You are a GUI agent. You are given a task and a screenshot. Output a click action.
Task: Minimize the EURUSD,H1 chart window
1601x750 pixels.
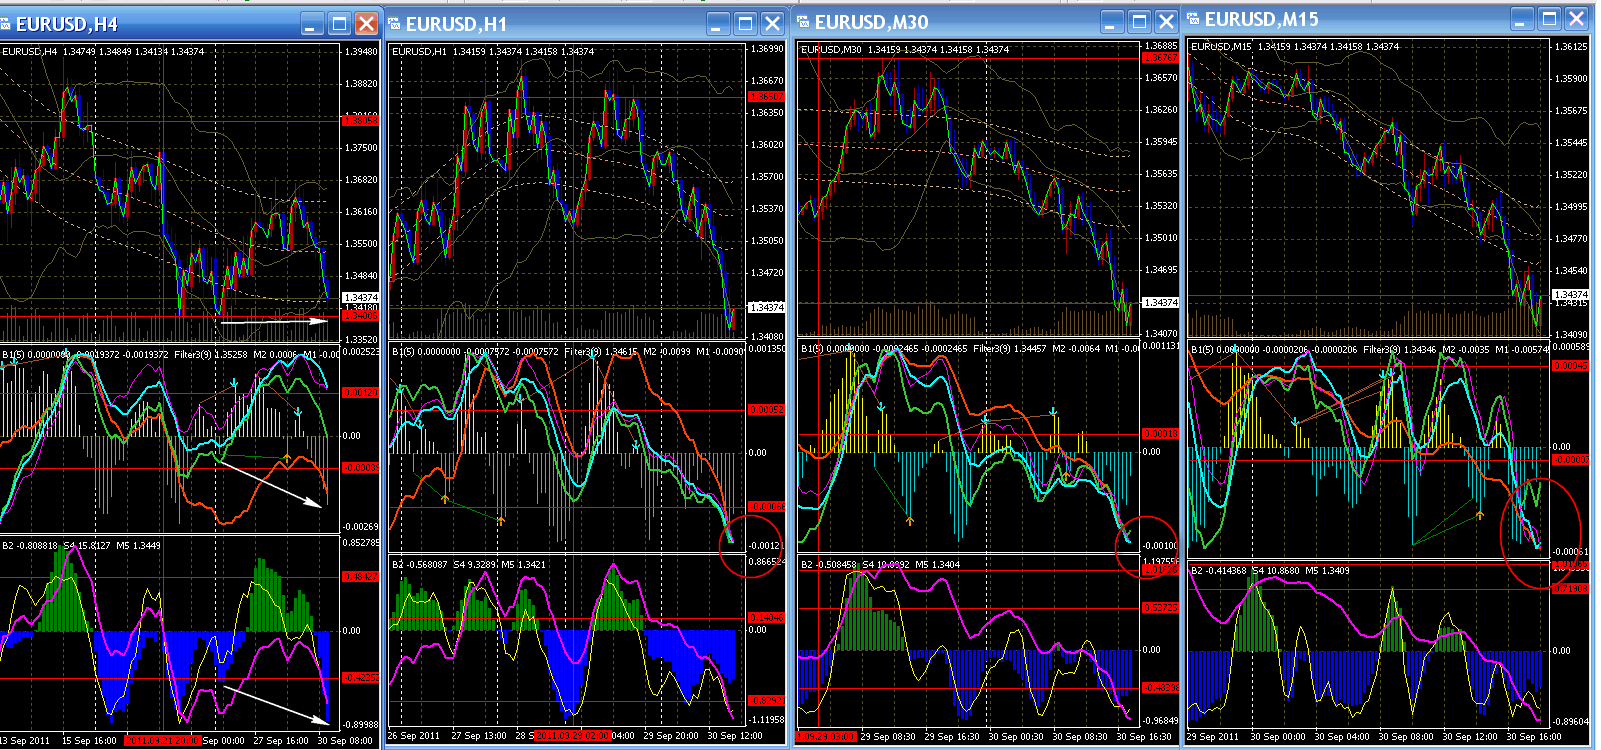[718, 24]
